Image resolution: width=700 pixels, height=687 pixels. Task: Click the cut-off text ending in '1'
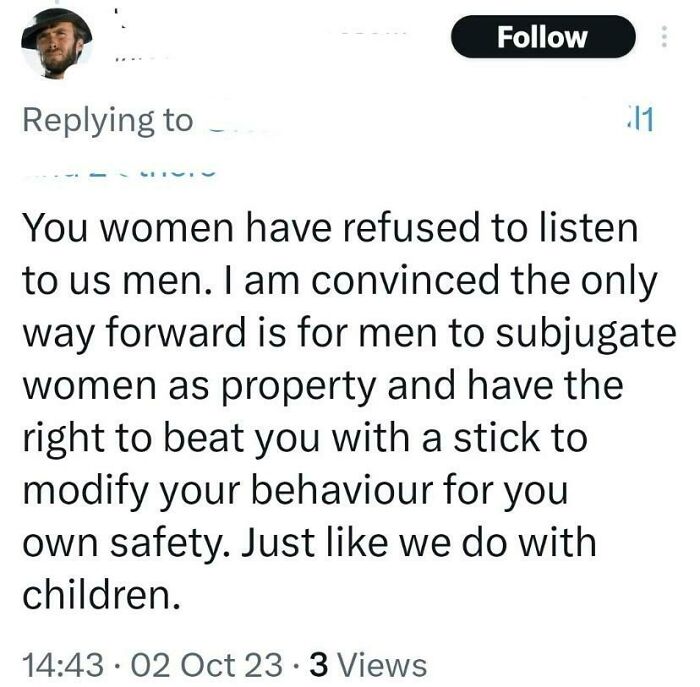point(641,120)
